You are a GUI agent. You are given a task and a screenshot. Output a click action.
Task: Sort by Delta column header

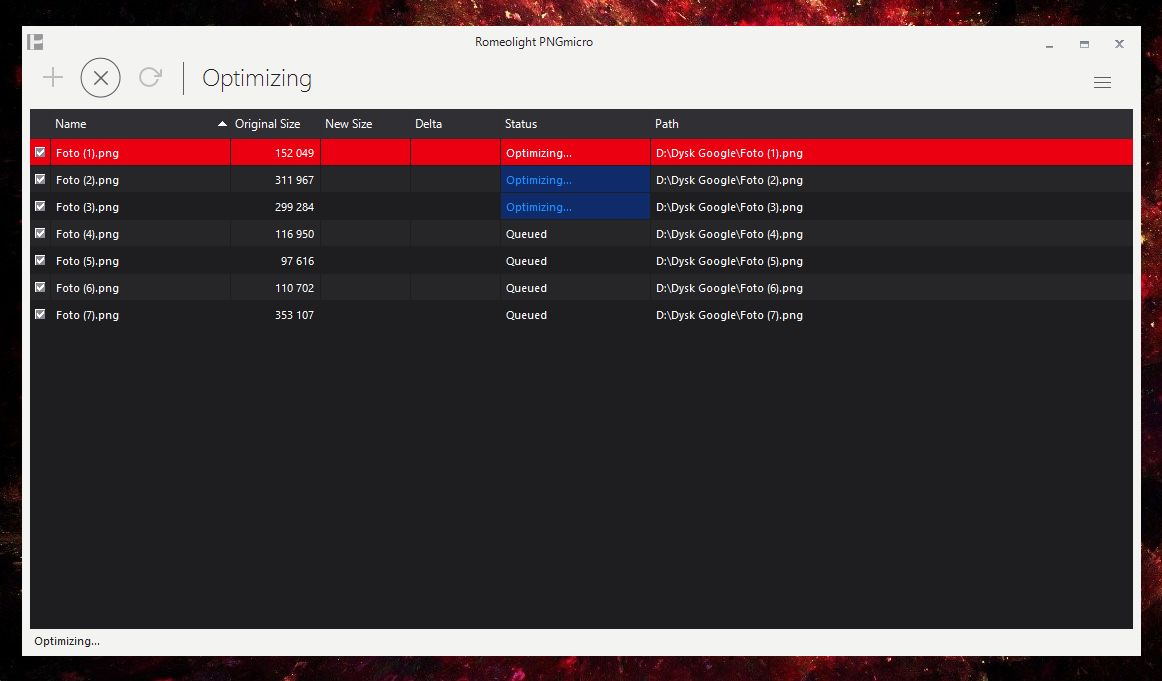coord(428,124)
